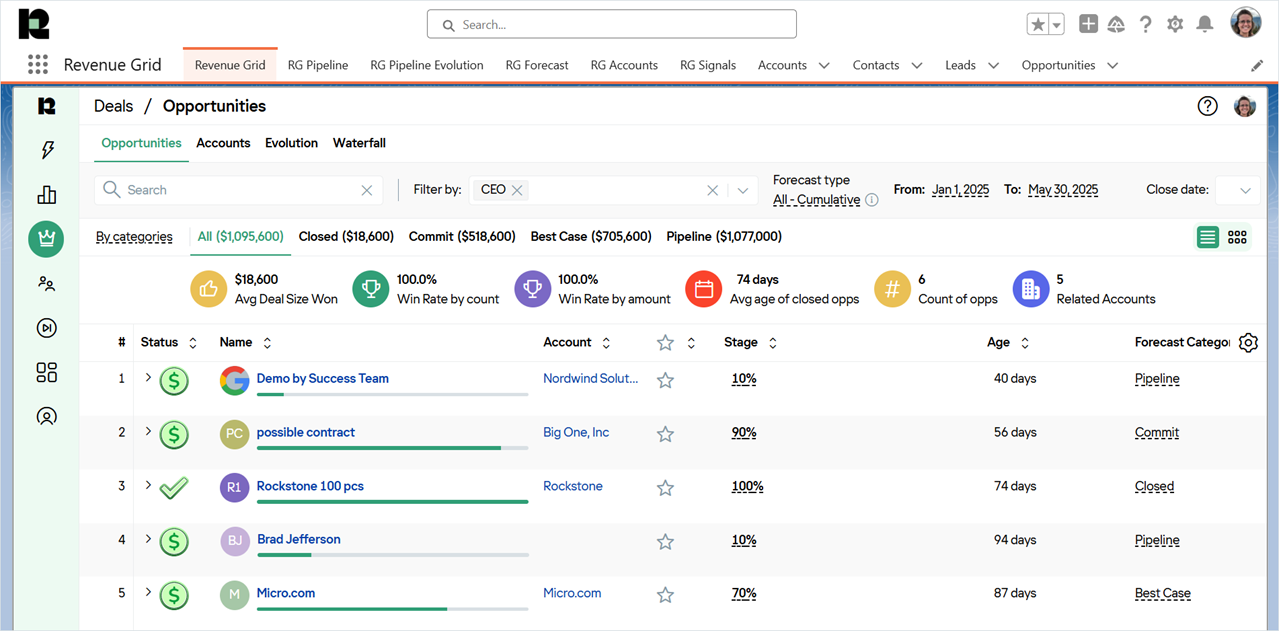The width and height of the screenshot is (1279, 631).
Task: Expand row 3 Rockstone 100 pcs
Action: click(148, 485)
